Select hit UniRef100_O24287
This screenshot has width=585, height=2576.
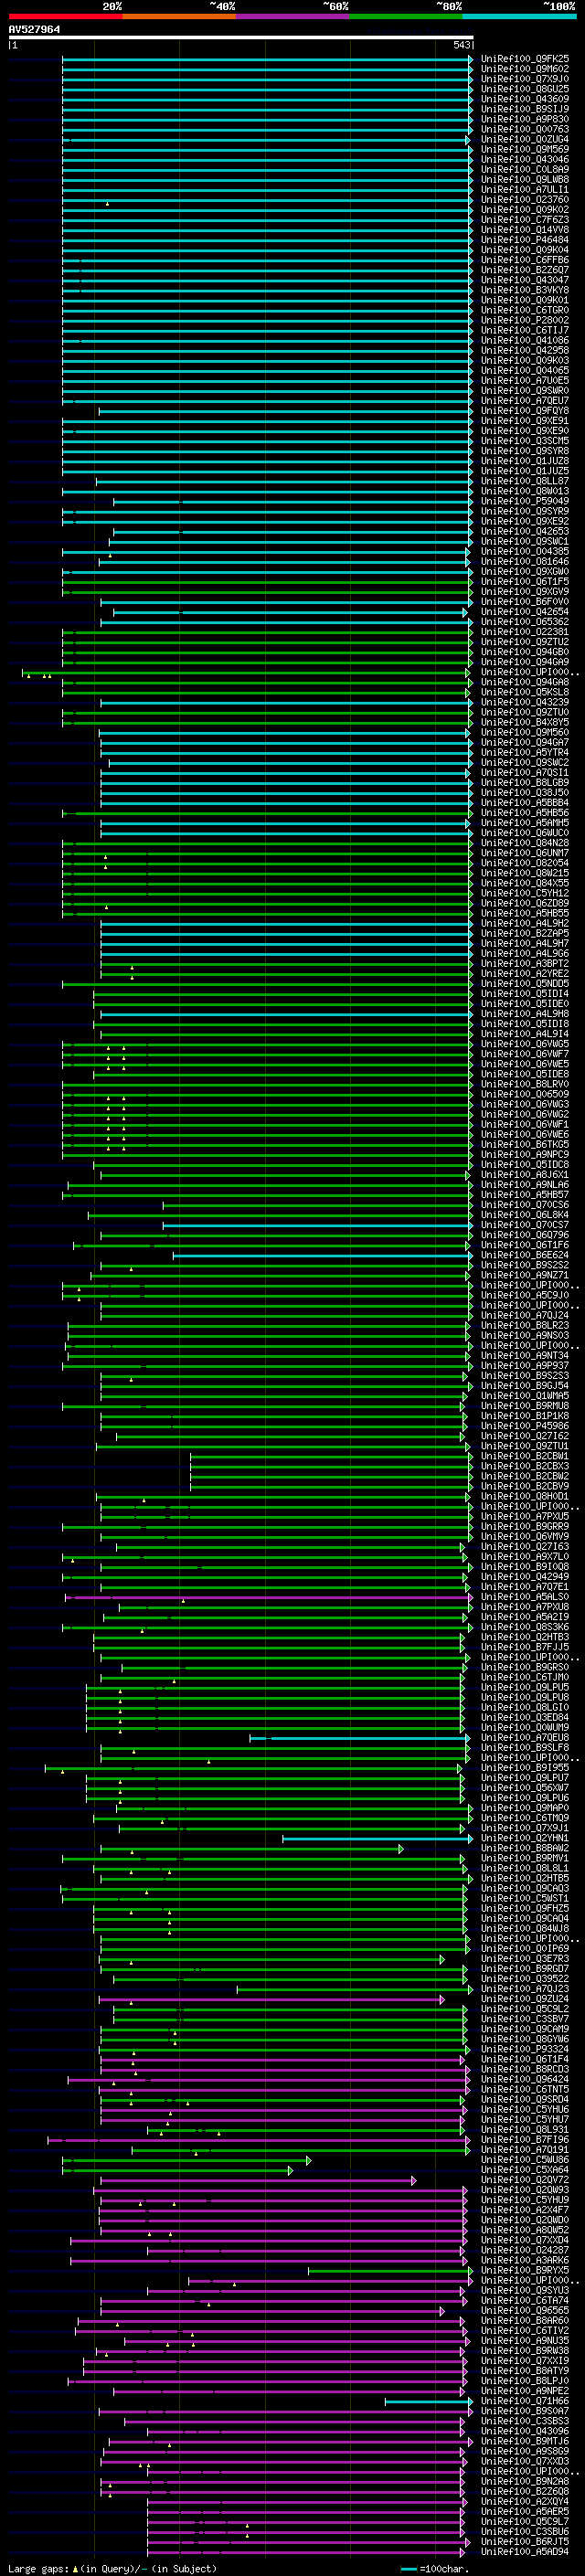(x=525, y=2250)
